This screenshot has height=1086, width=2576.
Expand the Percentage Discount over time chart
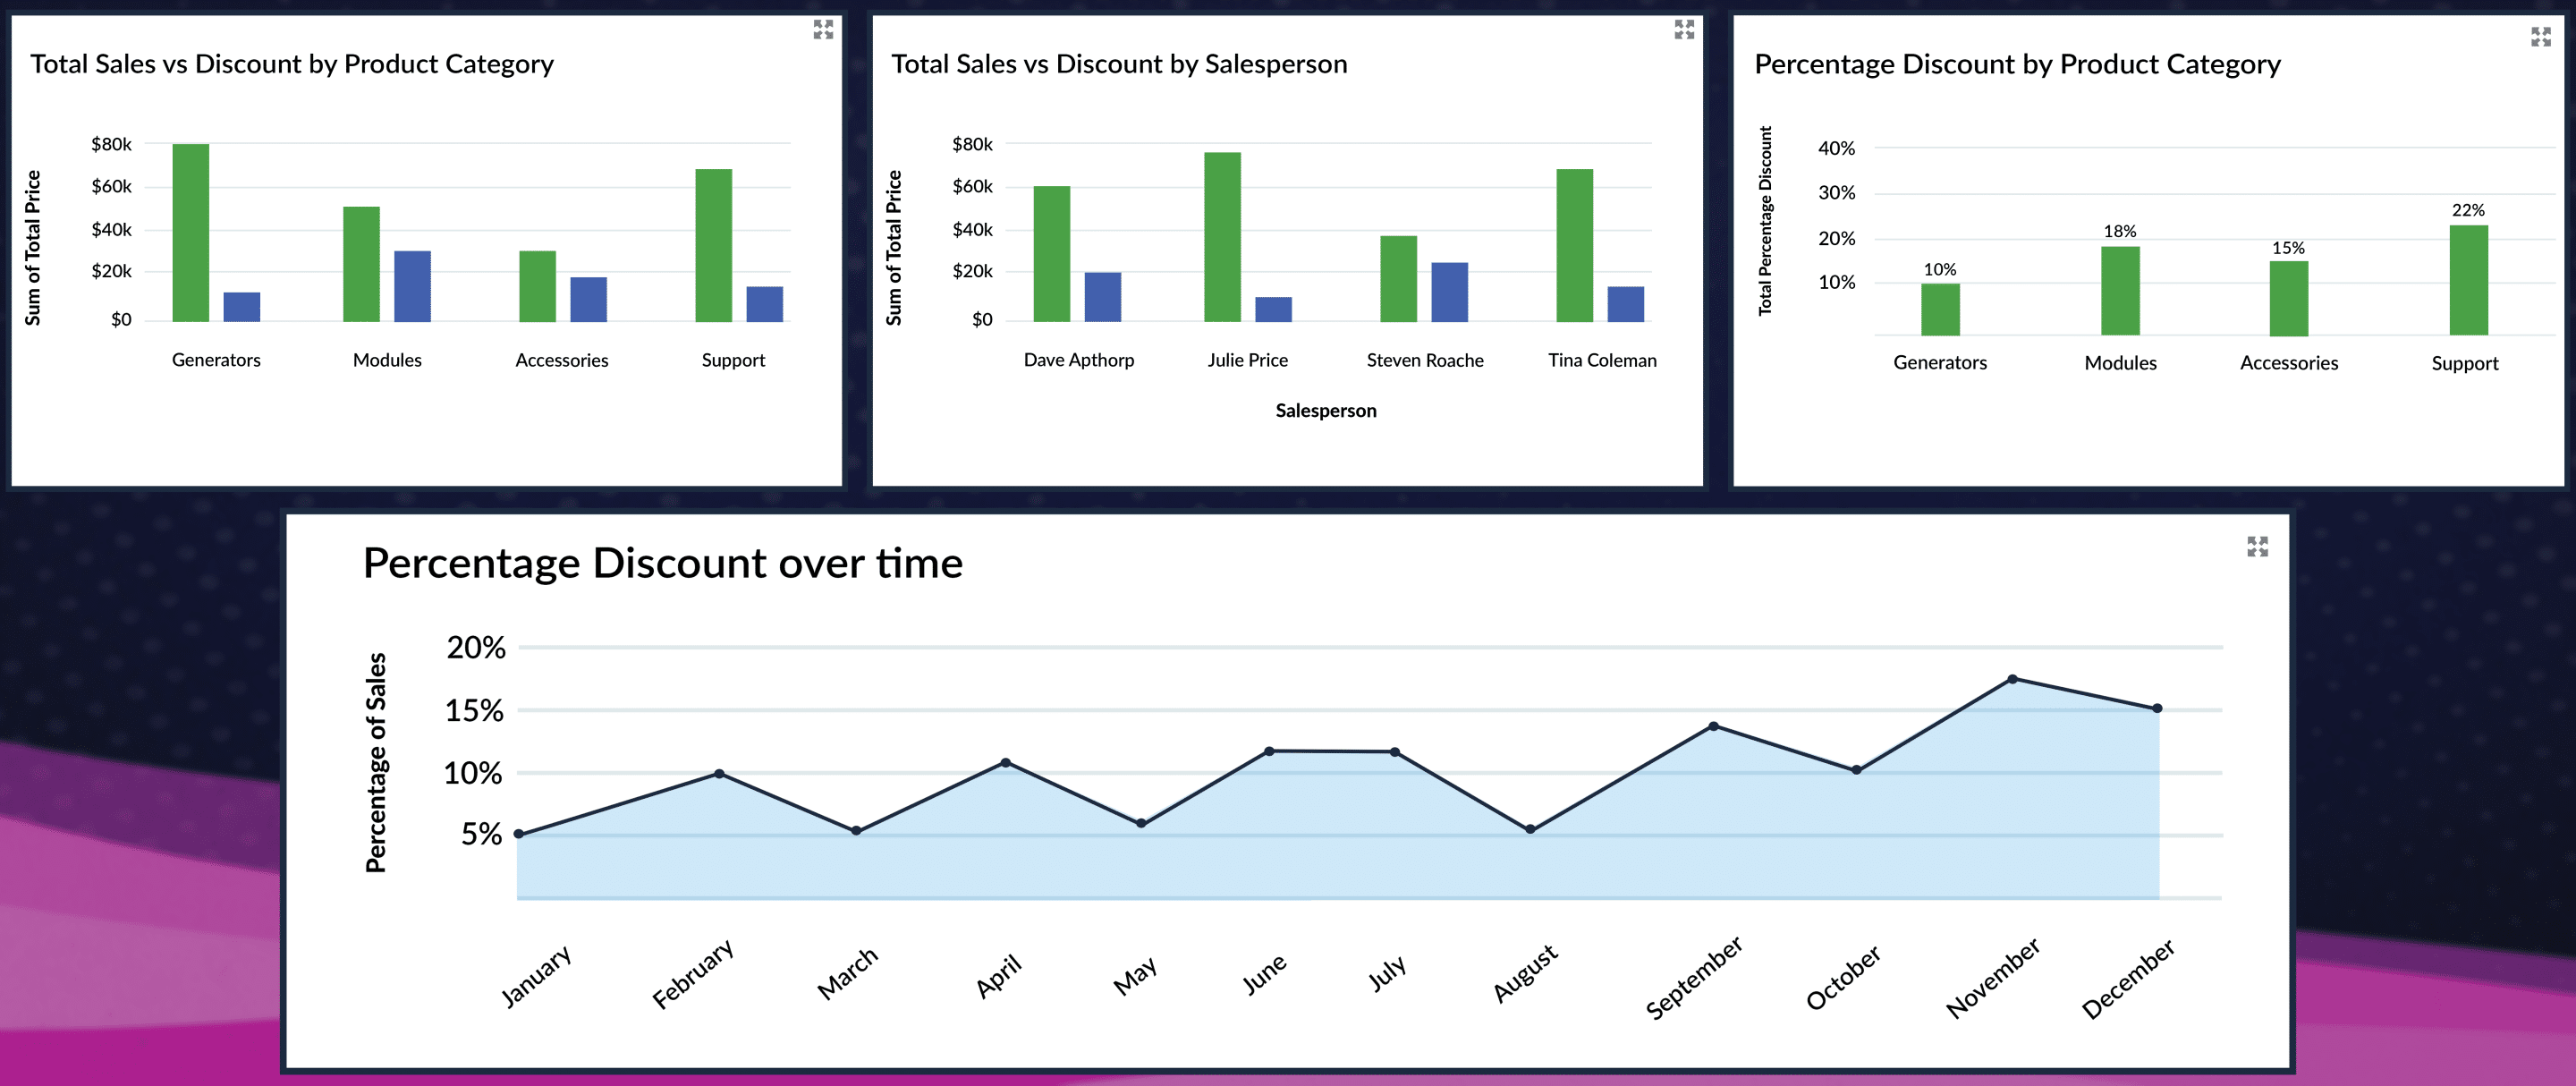click(2257, 547)
